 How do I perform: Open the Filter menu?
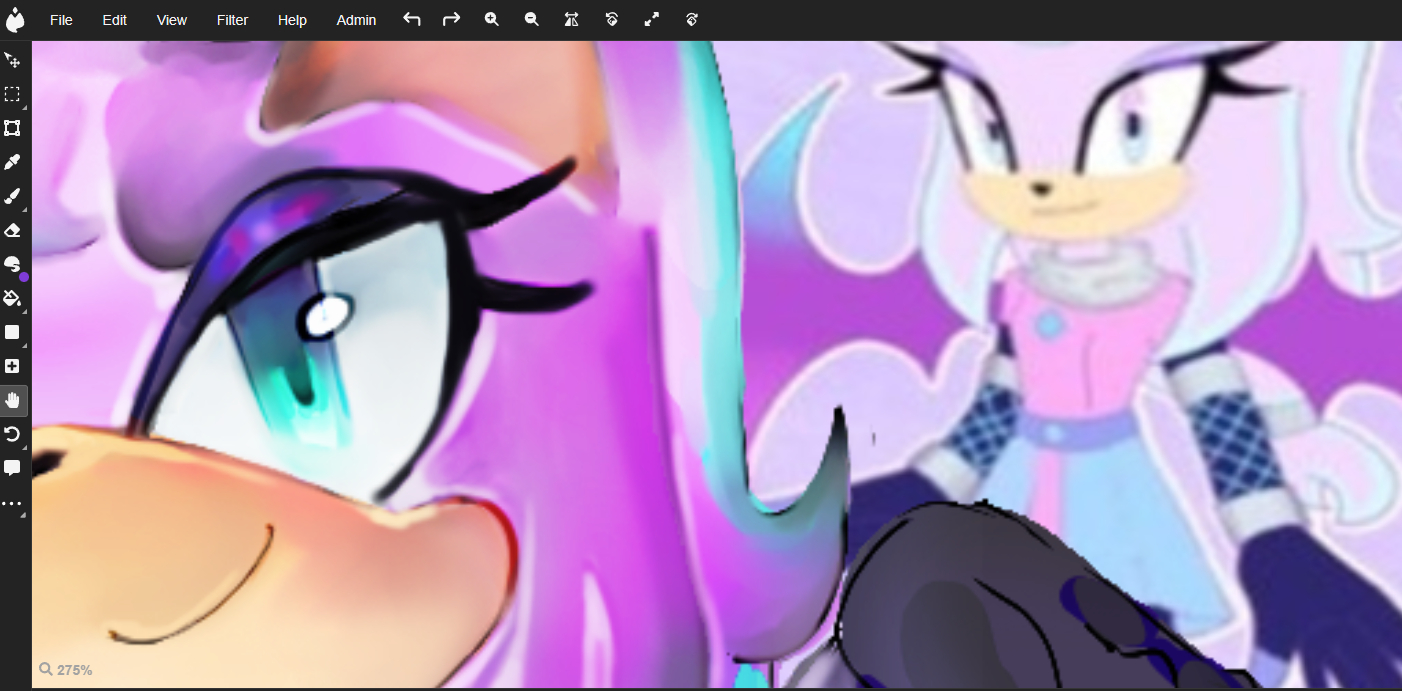[x=232, y=20]
